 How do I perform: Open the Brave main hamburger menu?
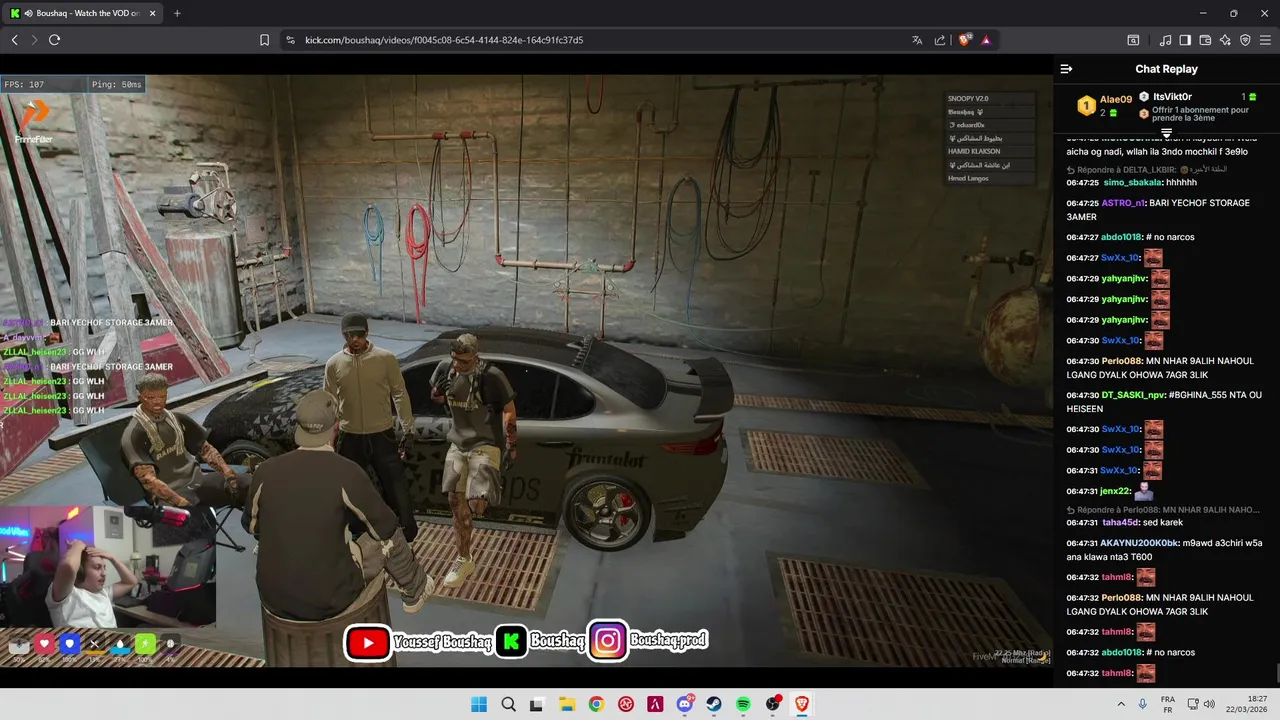pyautogui.click(x=1265, y=40)
